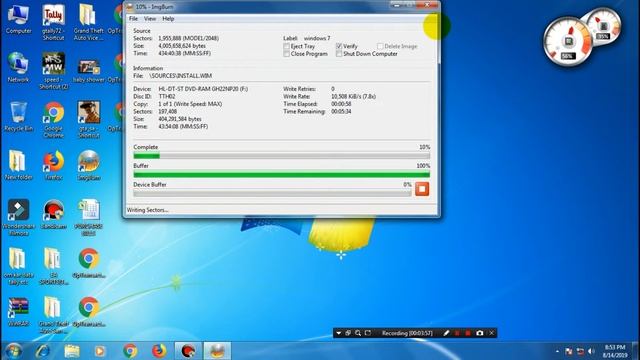Screen dimensions: 640x360
Task: Select the Grand Theft Auto Vice folder
Action: coord(88,22)
